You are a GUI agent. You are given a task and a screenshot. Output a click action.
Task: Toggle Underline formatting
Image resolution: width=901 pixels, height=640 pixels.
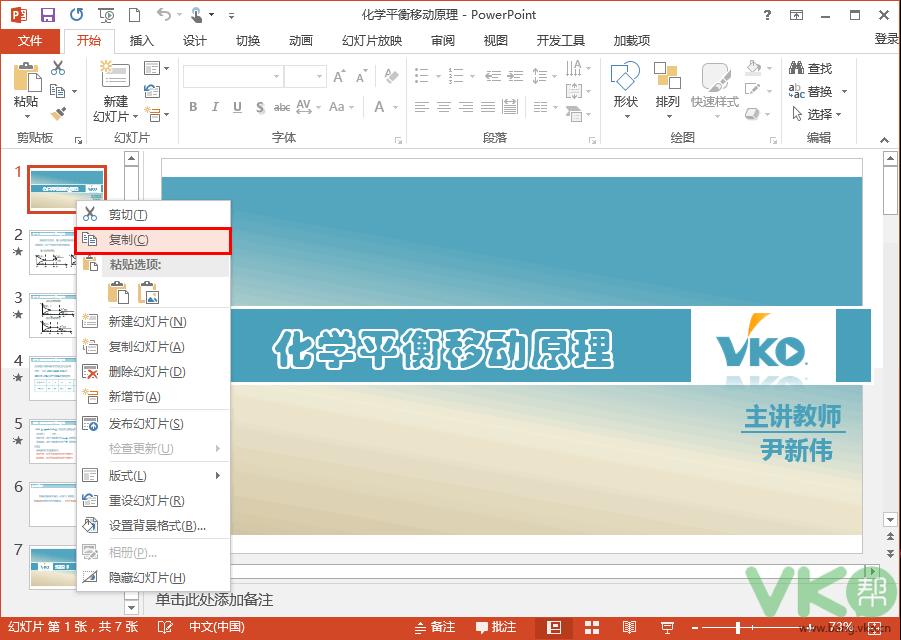click(237, 107)
